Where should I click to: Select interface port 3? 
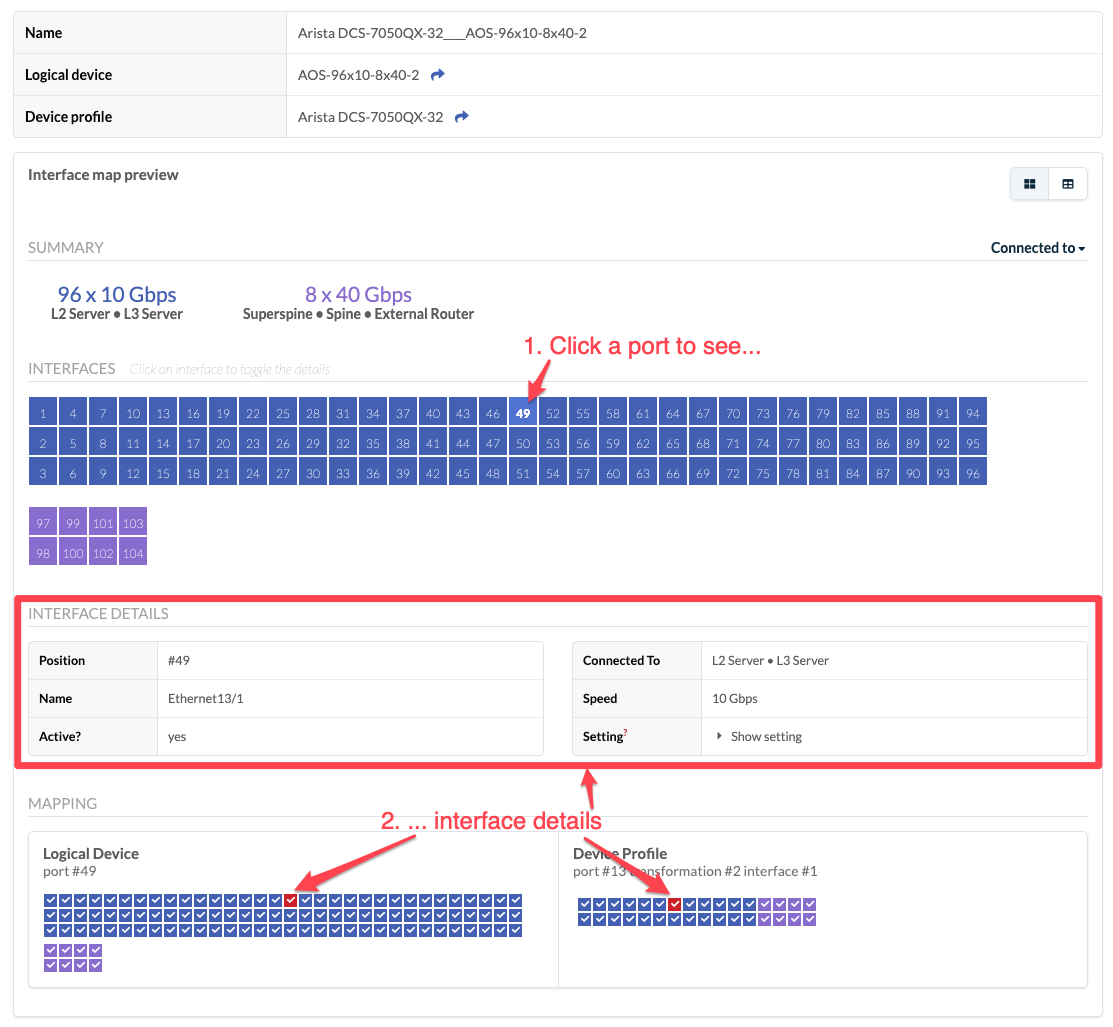tap(43, 473)
